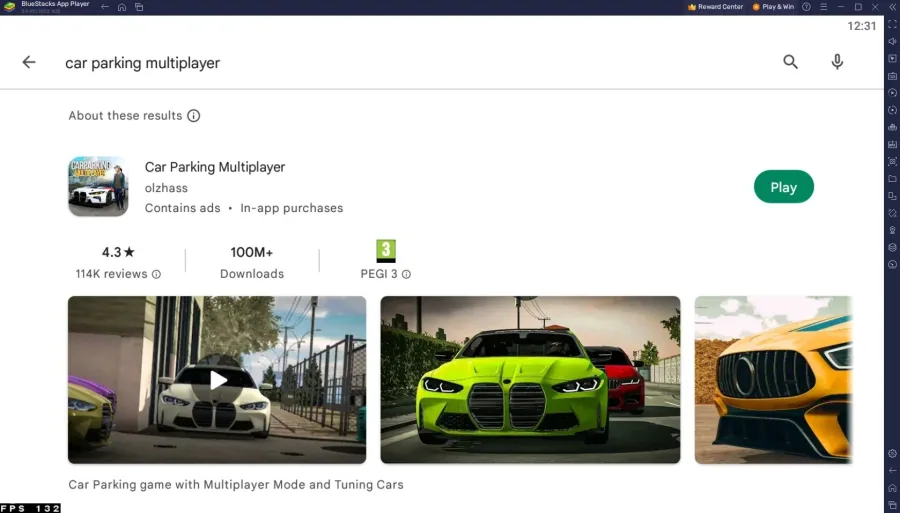Open the BlueStacks help question icon
Image resolution: width=900 pixels, height=513 pixels.
coord(806,7)
